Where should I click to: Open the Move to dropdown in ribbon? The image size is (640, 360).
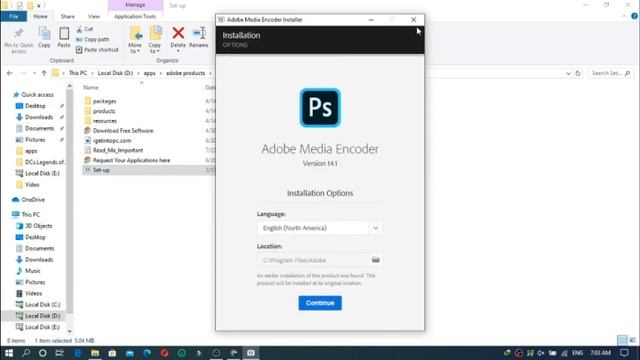(x=135, y=40)
